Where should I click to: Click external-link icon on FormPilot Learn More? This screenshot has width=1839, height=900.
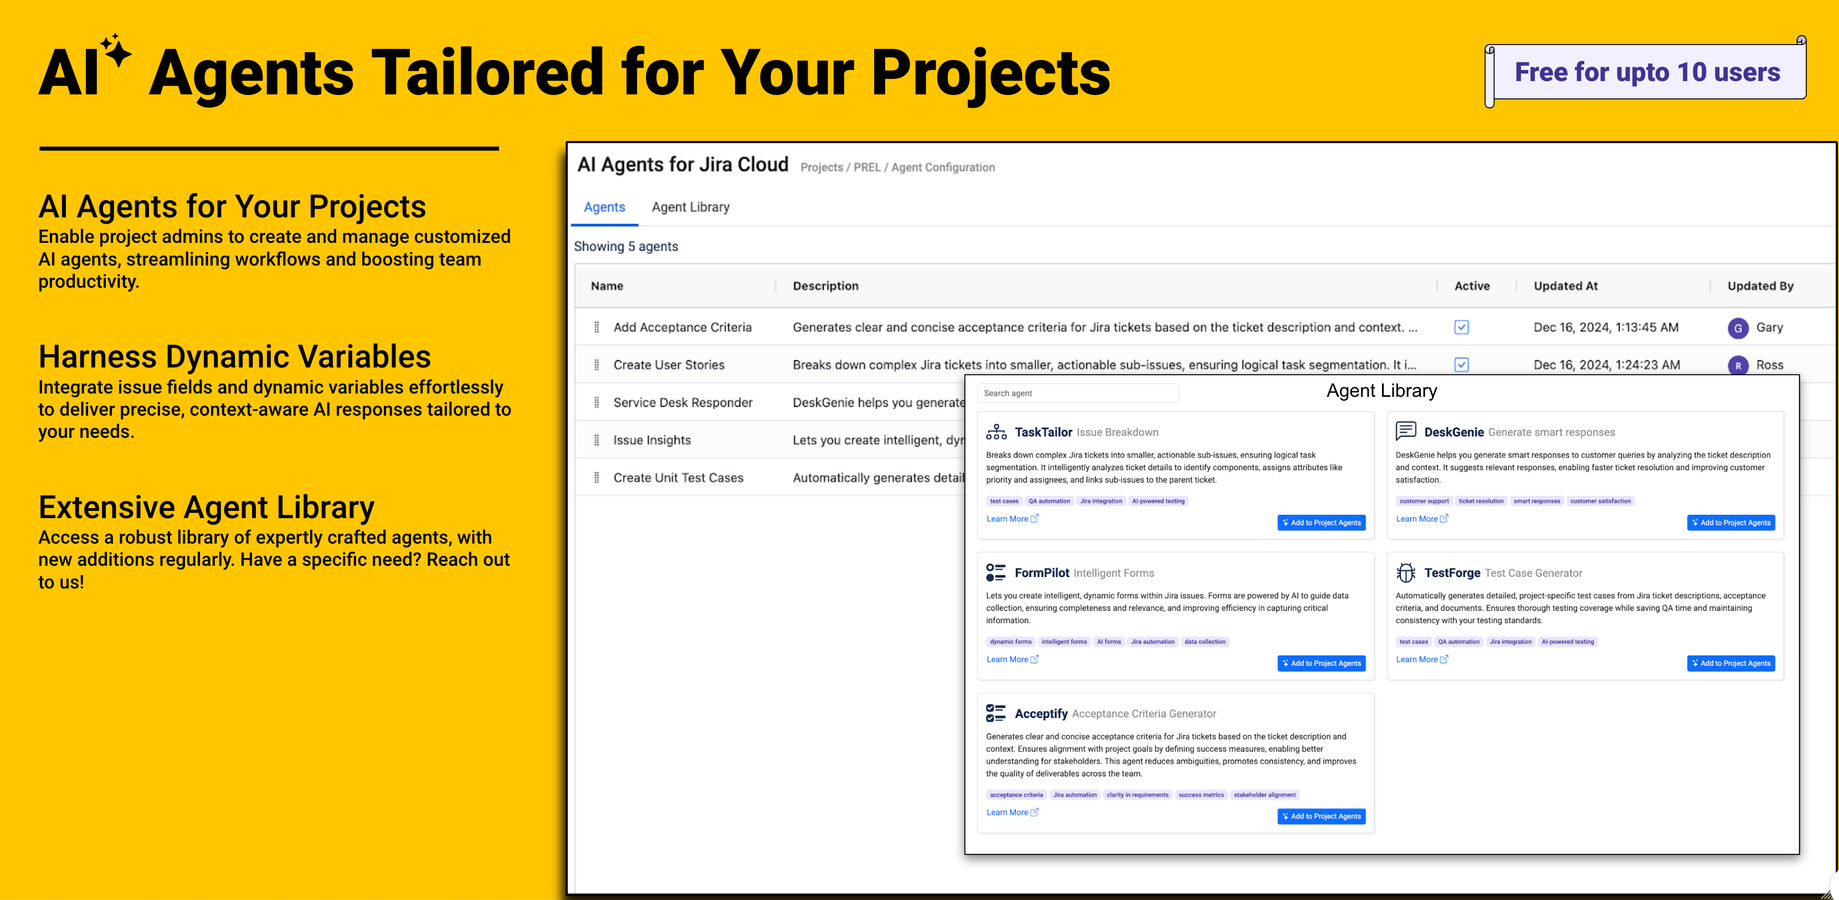click(1035, 659)
